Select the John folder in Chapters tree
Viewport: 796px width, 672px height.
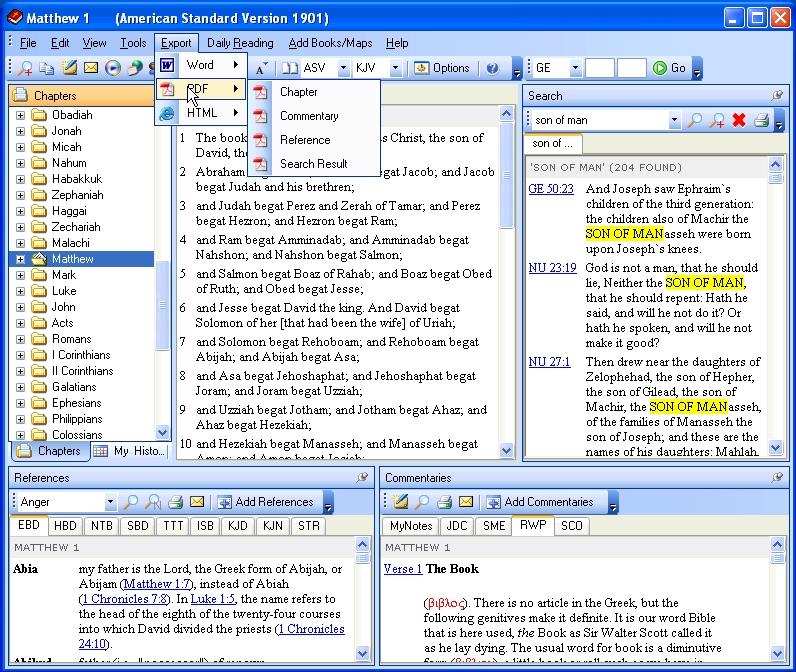pos(63,307)
